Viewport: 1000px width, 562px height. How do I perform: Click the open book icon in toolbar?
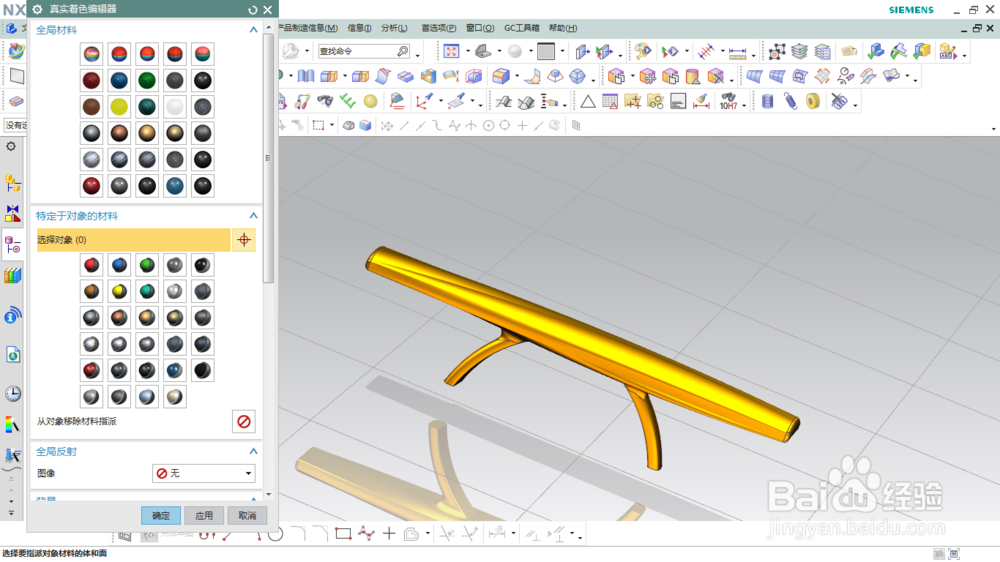[306, 76]
